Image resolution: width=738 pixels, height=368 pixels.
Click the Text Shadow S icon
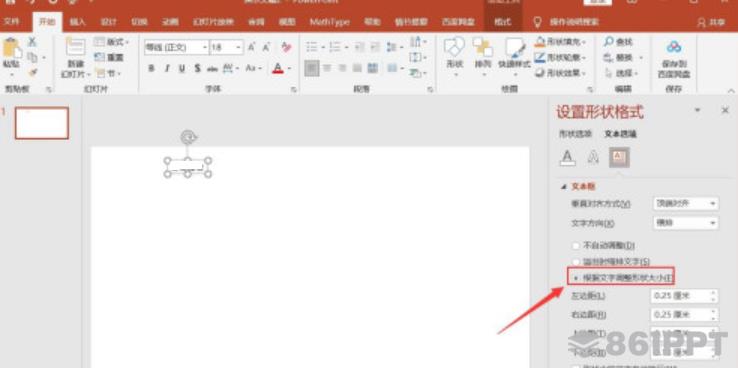pos(197,69)
